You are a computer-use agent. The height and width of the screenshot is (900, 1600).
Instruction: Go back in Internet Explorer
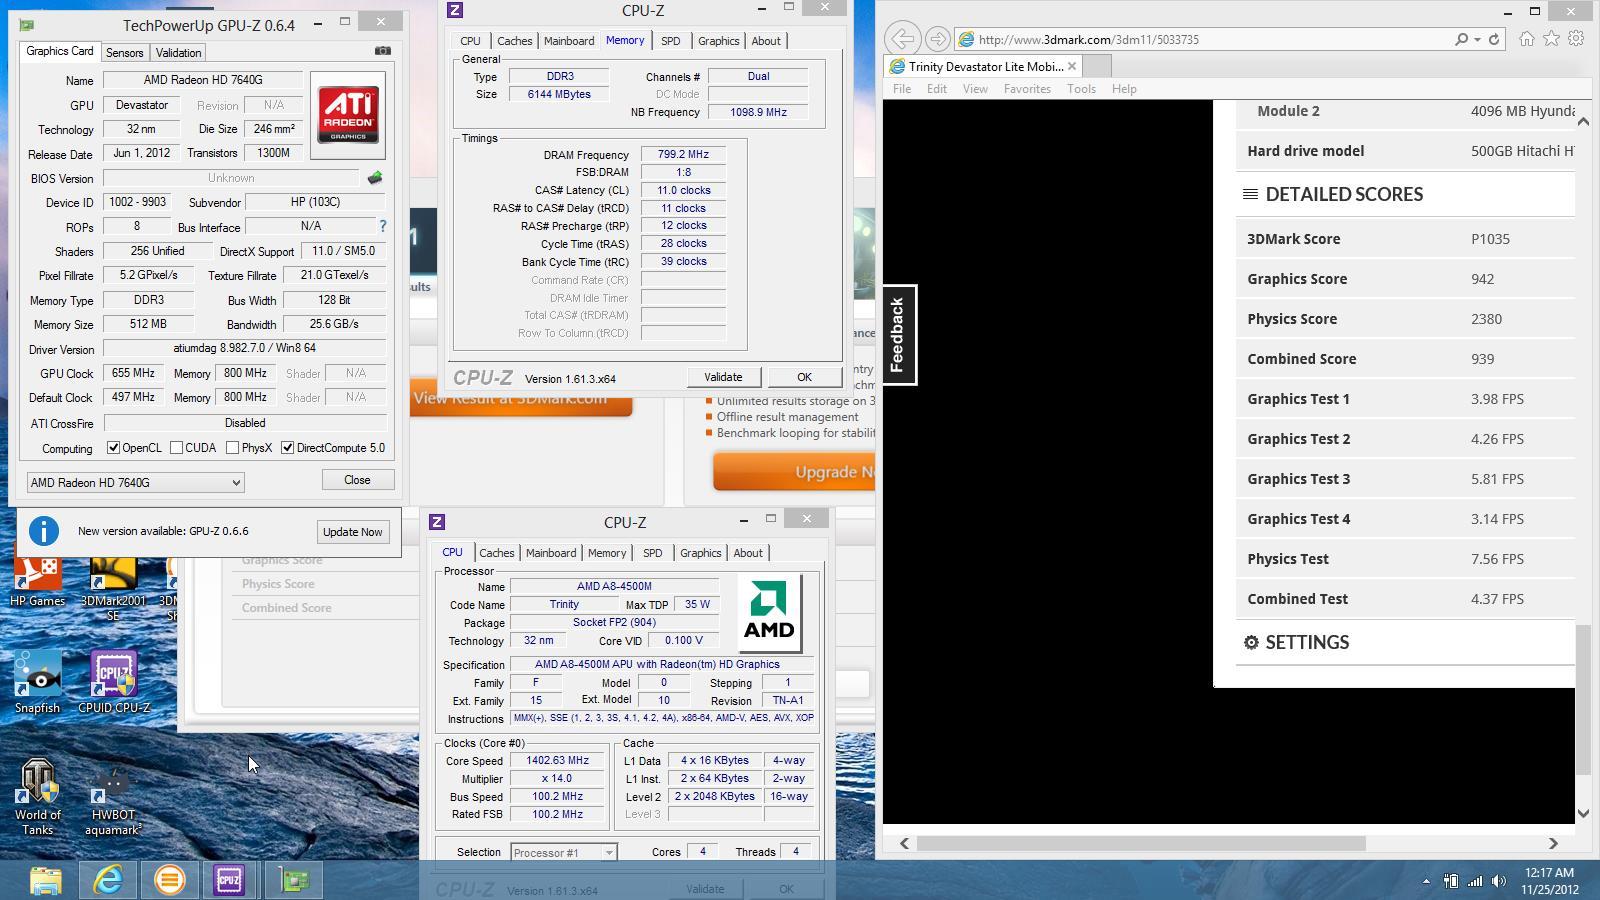coord(902,39)
